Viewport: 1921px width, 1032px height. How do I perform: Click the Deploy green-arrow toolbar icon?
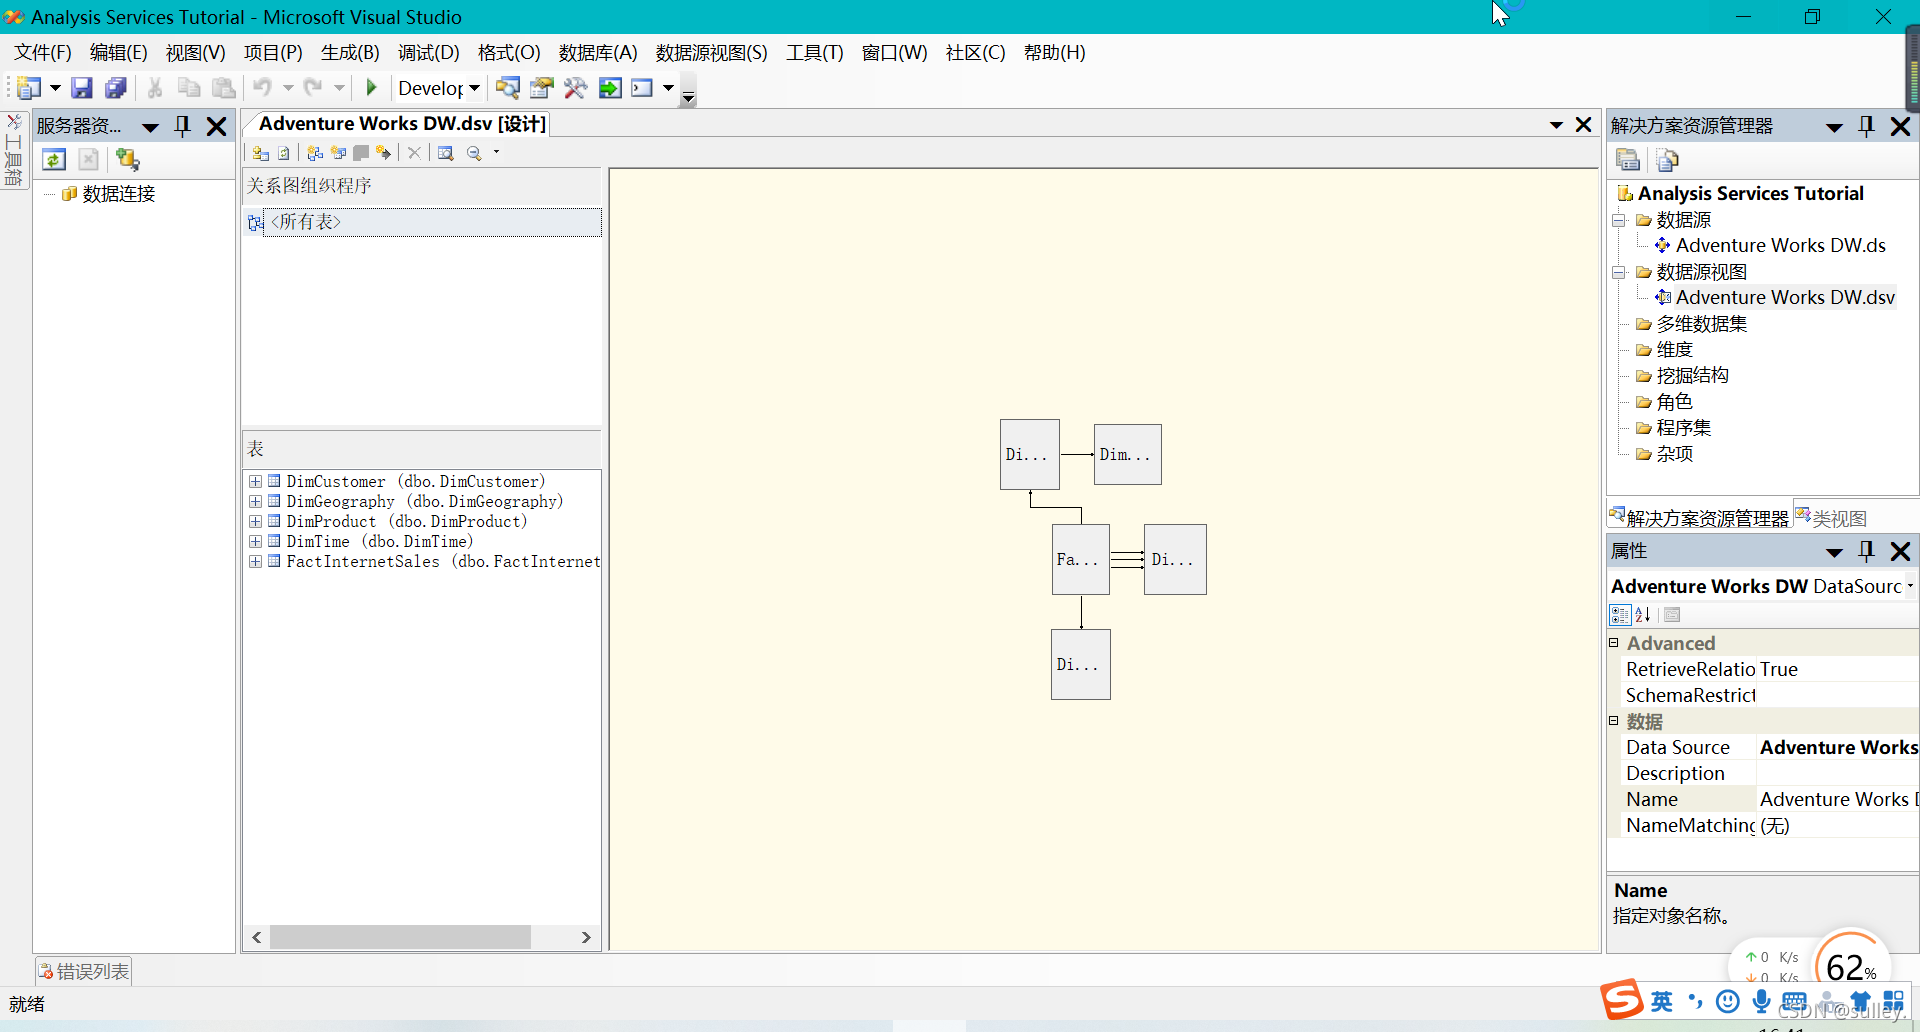[609, 88]
